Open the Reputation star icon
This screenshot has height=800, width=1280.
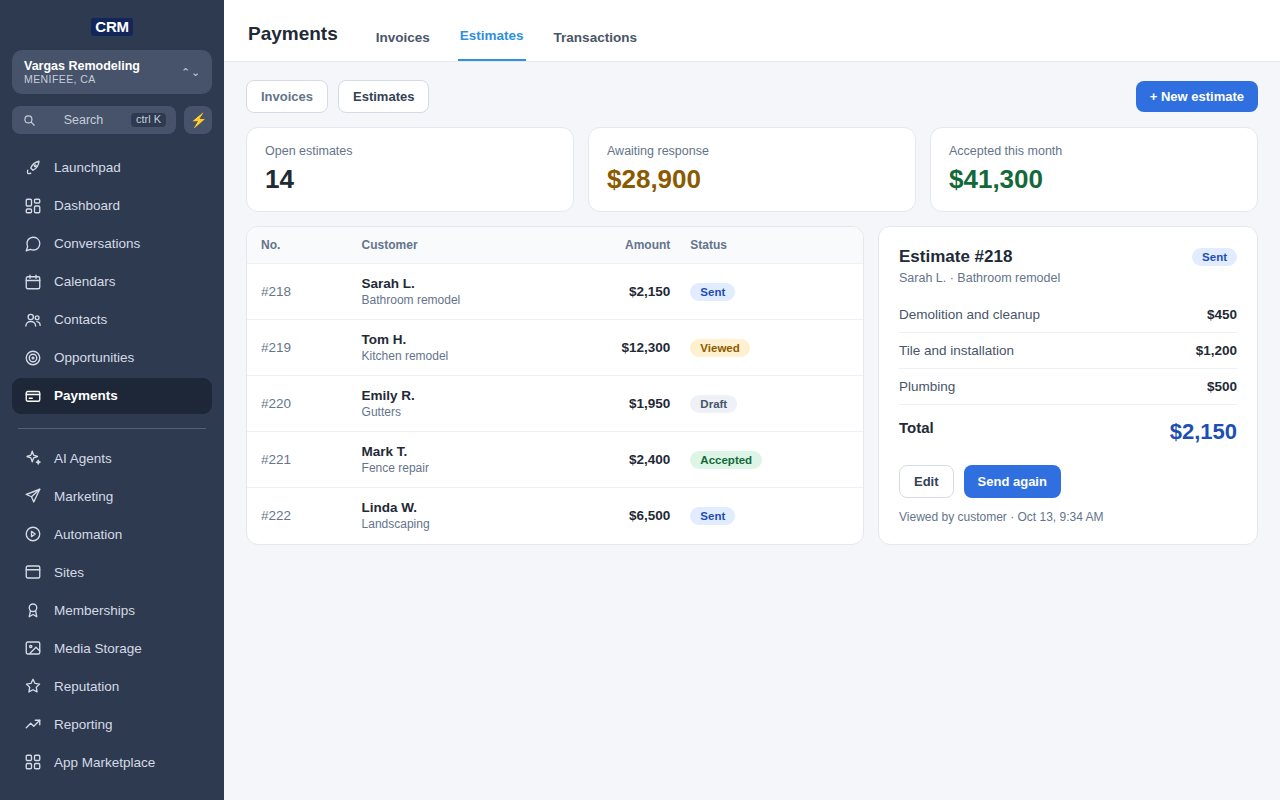[x=33, y=687]
